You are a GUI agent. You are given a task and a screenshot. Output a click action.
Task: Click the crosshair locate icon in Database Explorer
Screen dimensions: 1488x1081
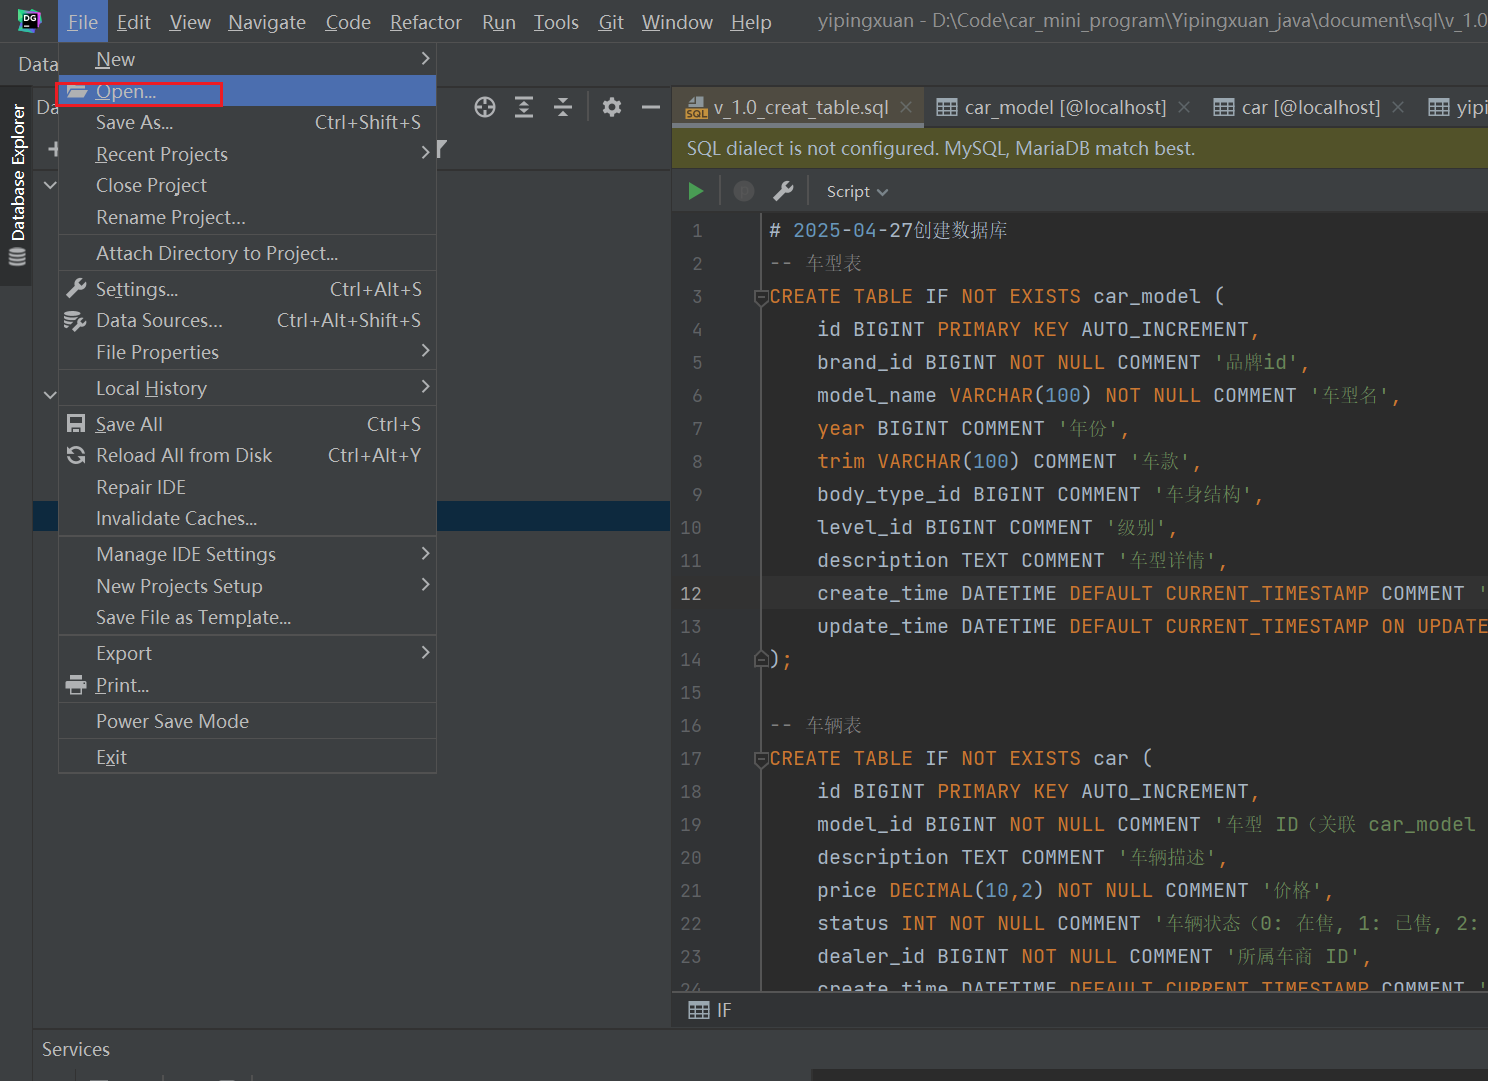[485, 108]
